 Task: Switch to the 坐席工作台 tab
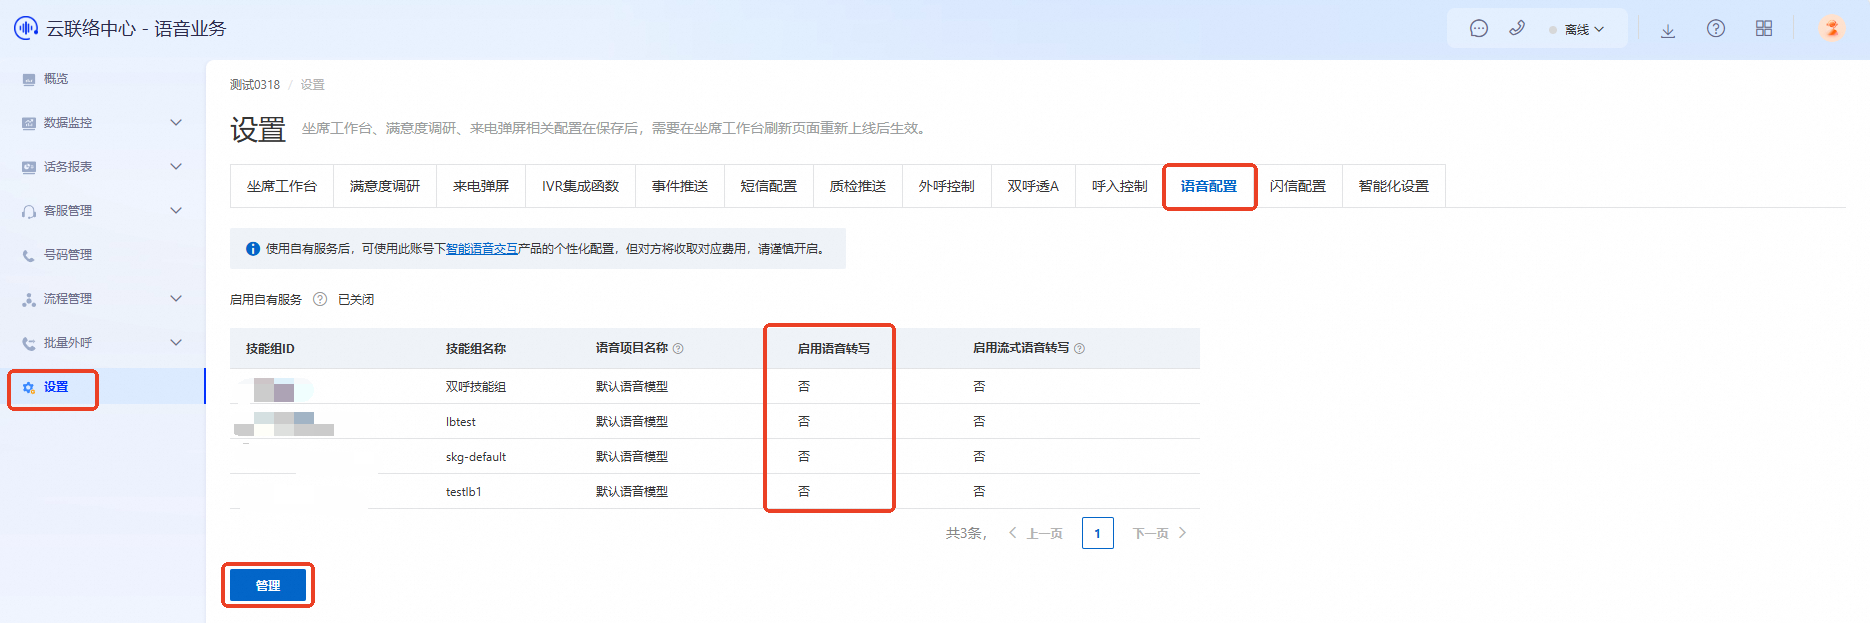[x=282, y=186]
